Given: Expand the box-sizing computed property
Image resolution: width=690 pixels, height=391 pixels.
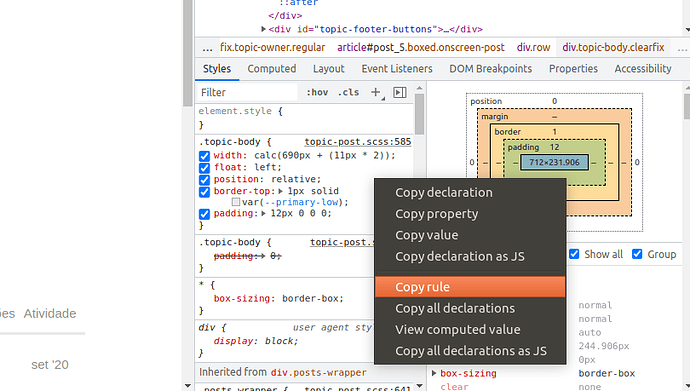Looking at the screenshot, I should click(x=434, y=373).
